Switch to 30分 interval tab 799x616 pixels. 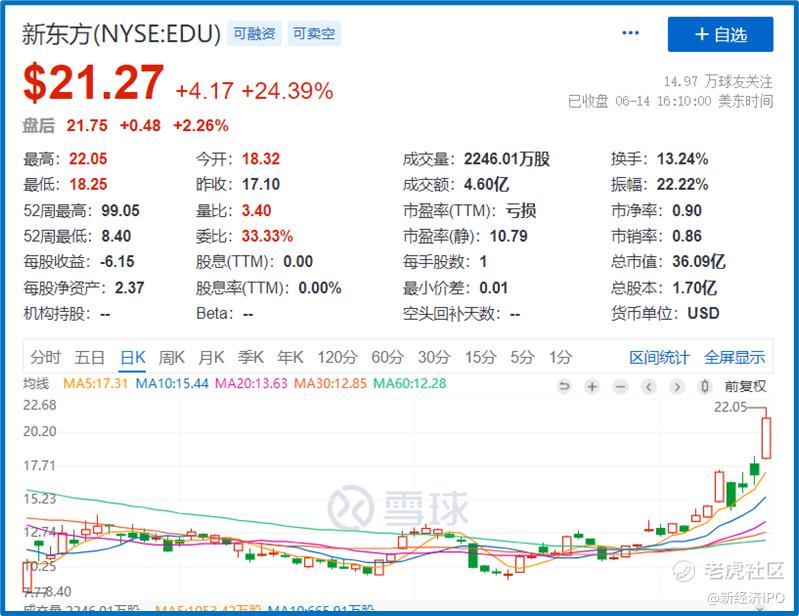click(434, 357)
